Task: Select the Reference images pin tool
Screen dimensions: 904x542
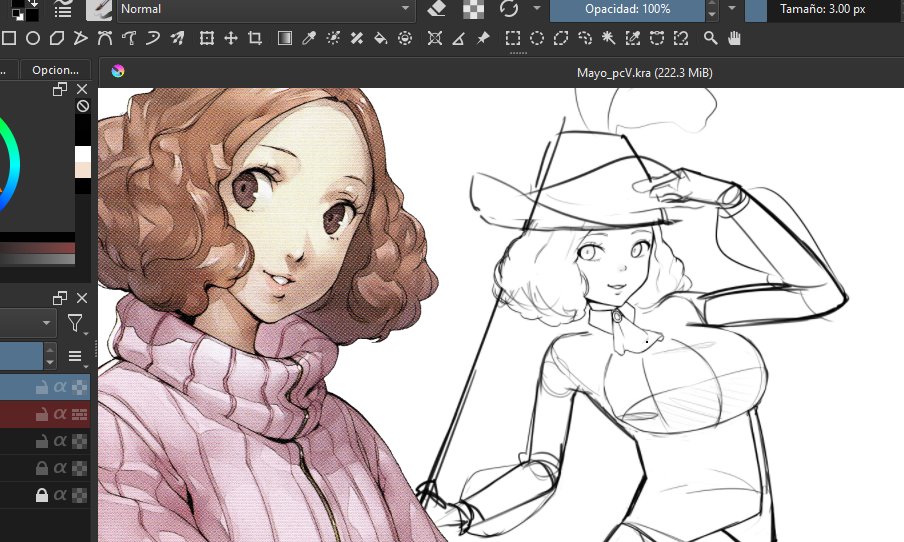Action: 483,39
